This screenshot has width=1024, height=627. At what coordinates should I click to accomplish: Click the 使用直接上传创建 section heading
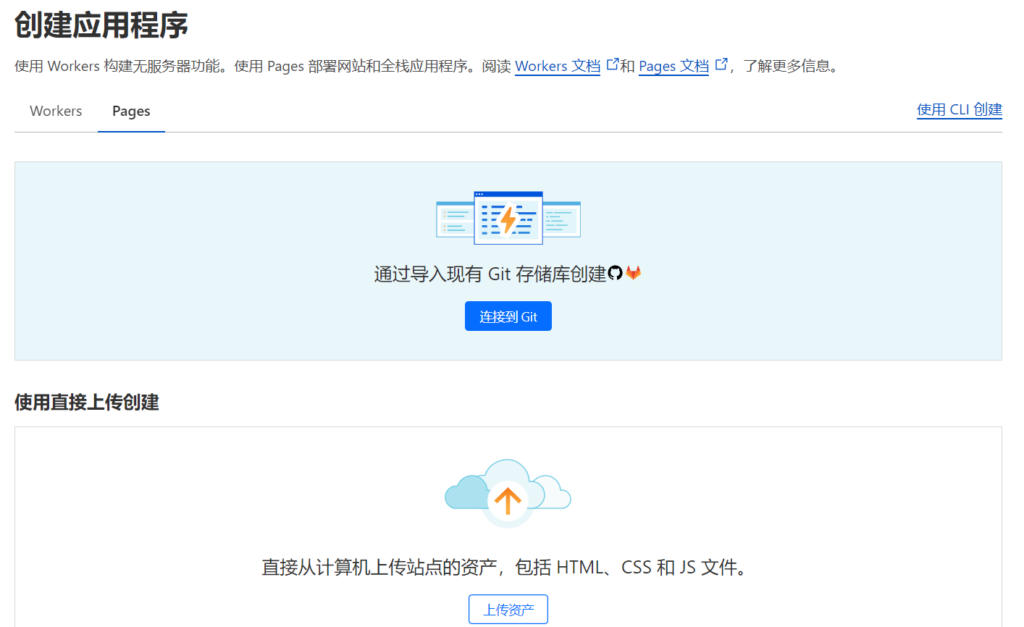pyautogui.click(x=87, y=402)
